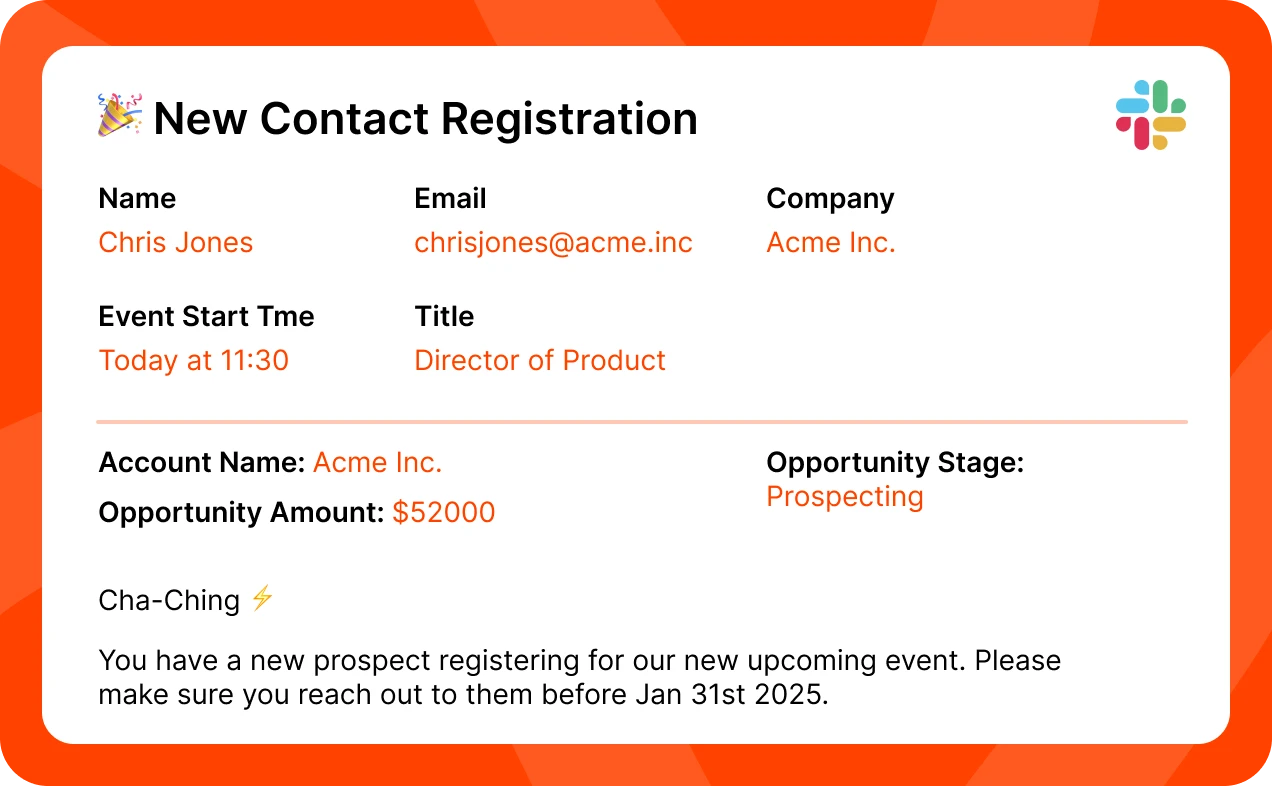1272x786 pixels.
Task: Click the Acme Inc. company value
Action: (830, 243)
